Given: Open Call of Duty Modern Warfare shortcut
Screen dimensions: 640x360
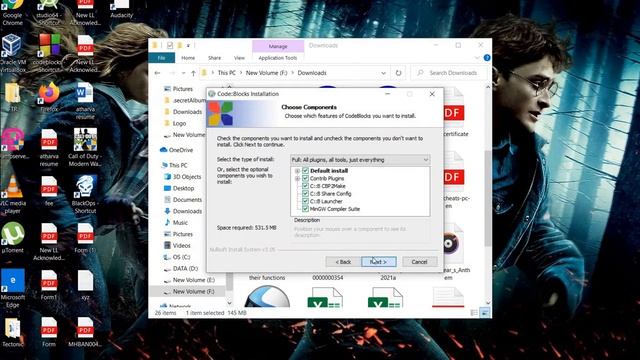Looking at the screenshot, I should (x=85, y=148).
